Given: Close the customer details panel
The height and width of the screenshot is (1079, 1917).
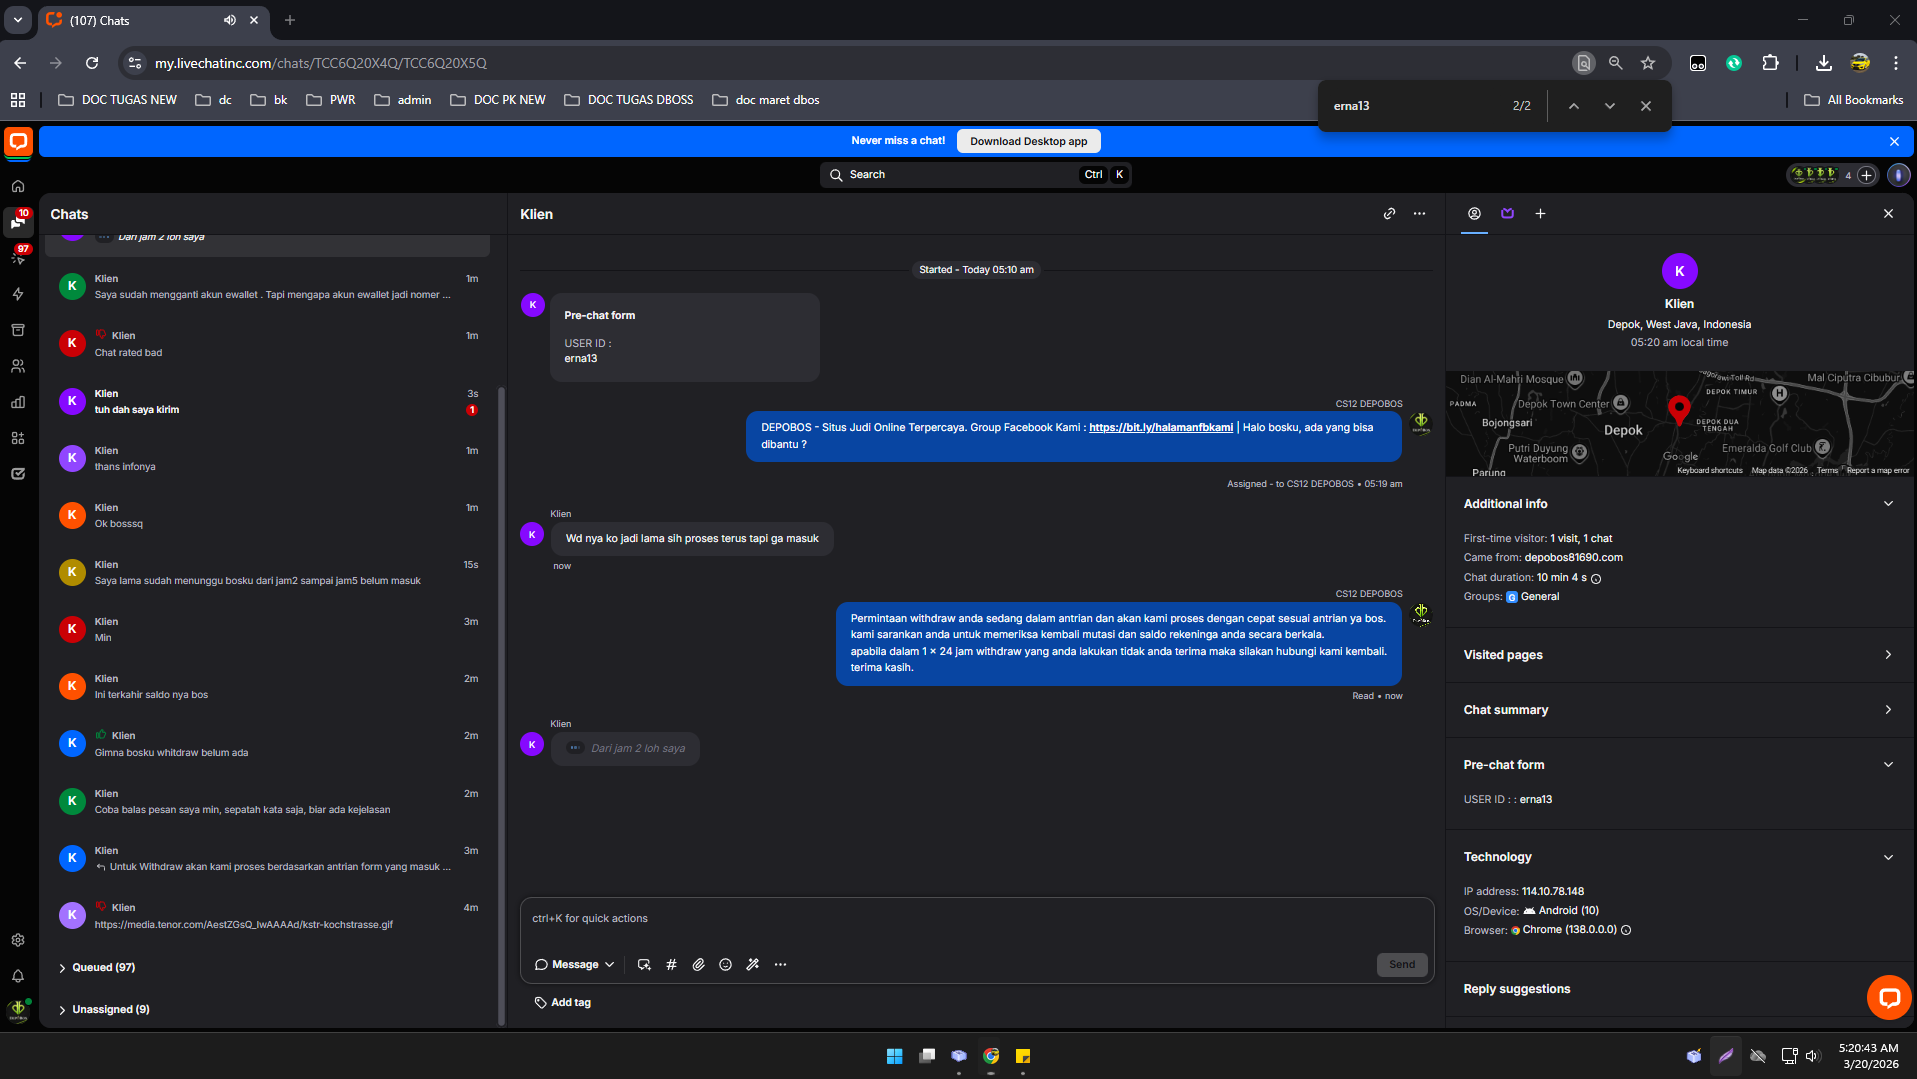Looking at the screenshot, I should [x=1888, y=214].
